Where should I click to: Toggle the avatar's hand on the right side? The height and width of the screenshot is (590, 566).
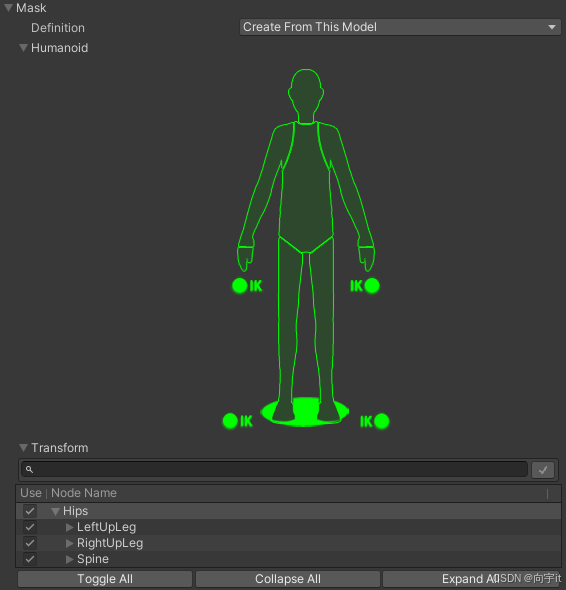[x=366, y=259]
